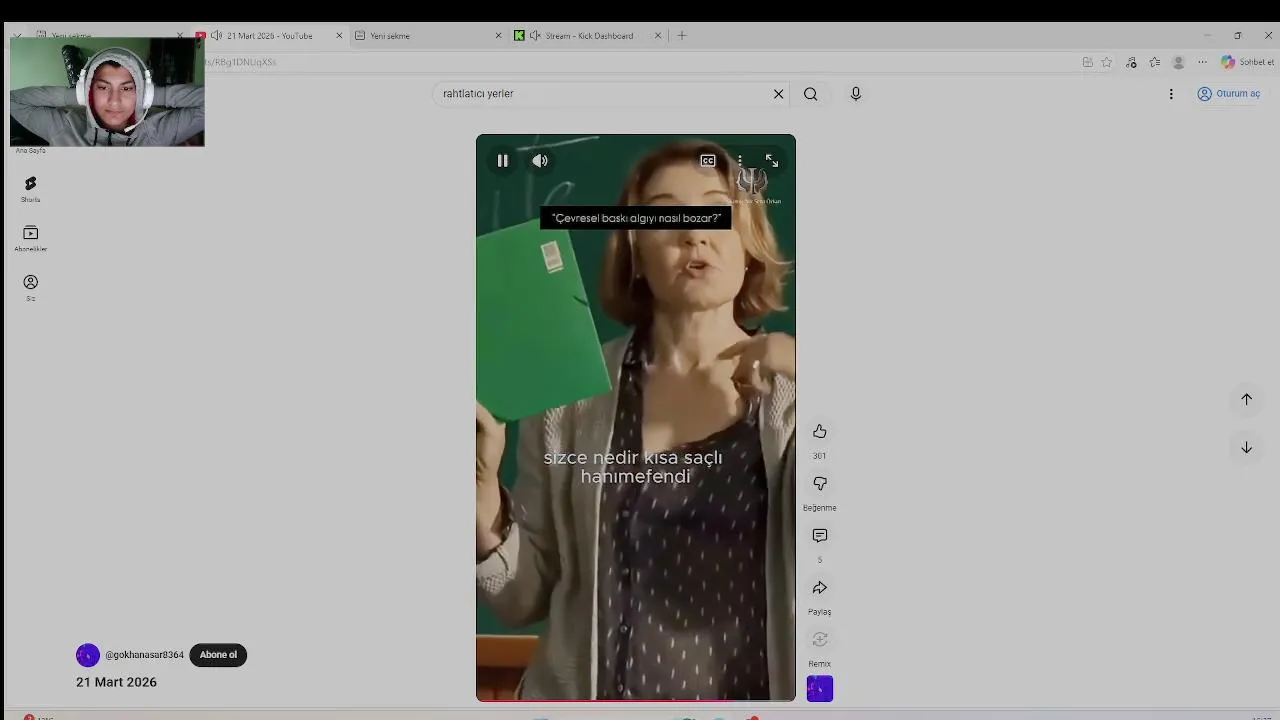This screenshot has height=720, width=1280.
Task: Enter fullscreen mode on the Short
Action: (772, 161)
